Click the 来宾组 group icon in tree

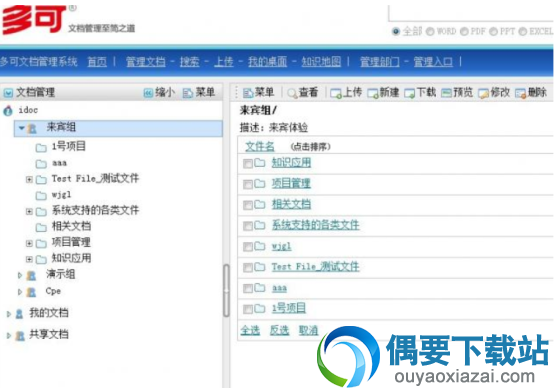32,128
